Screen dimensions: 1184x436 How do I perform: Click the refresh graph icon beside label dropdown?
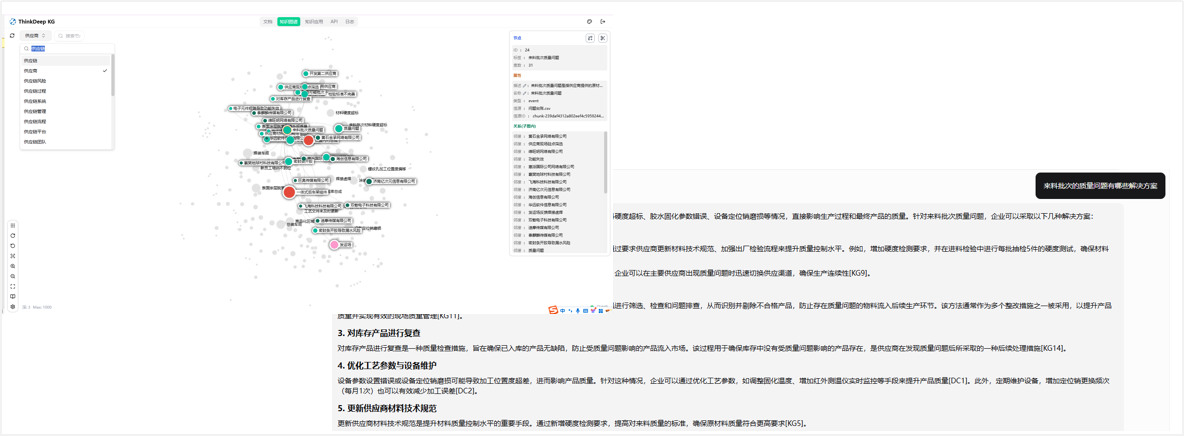(12, 36)
